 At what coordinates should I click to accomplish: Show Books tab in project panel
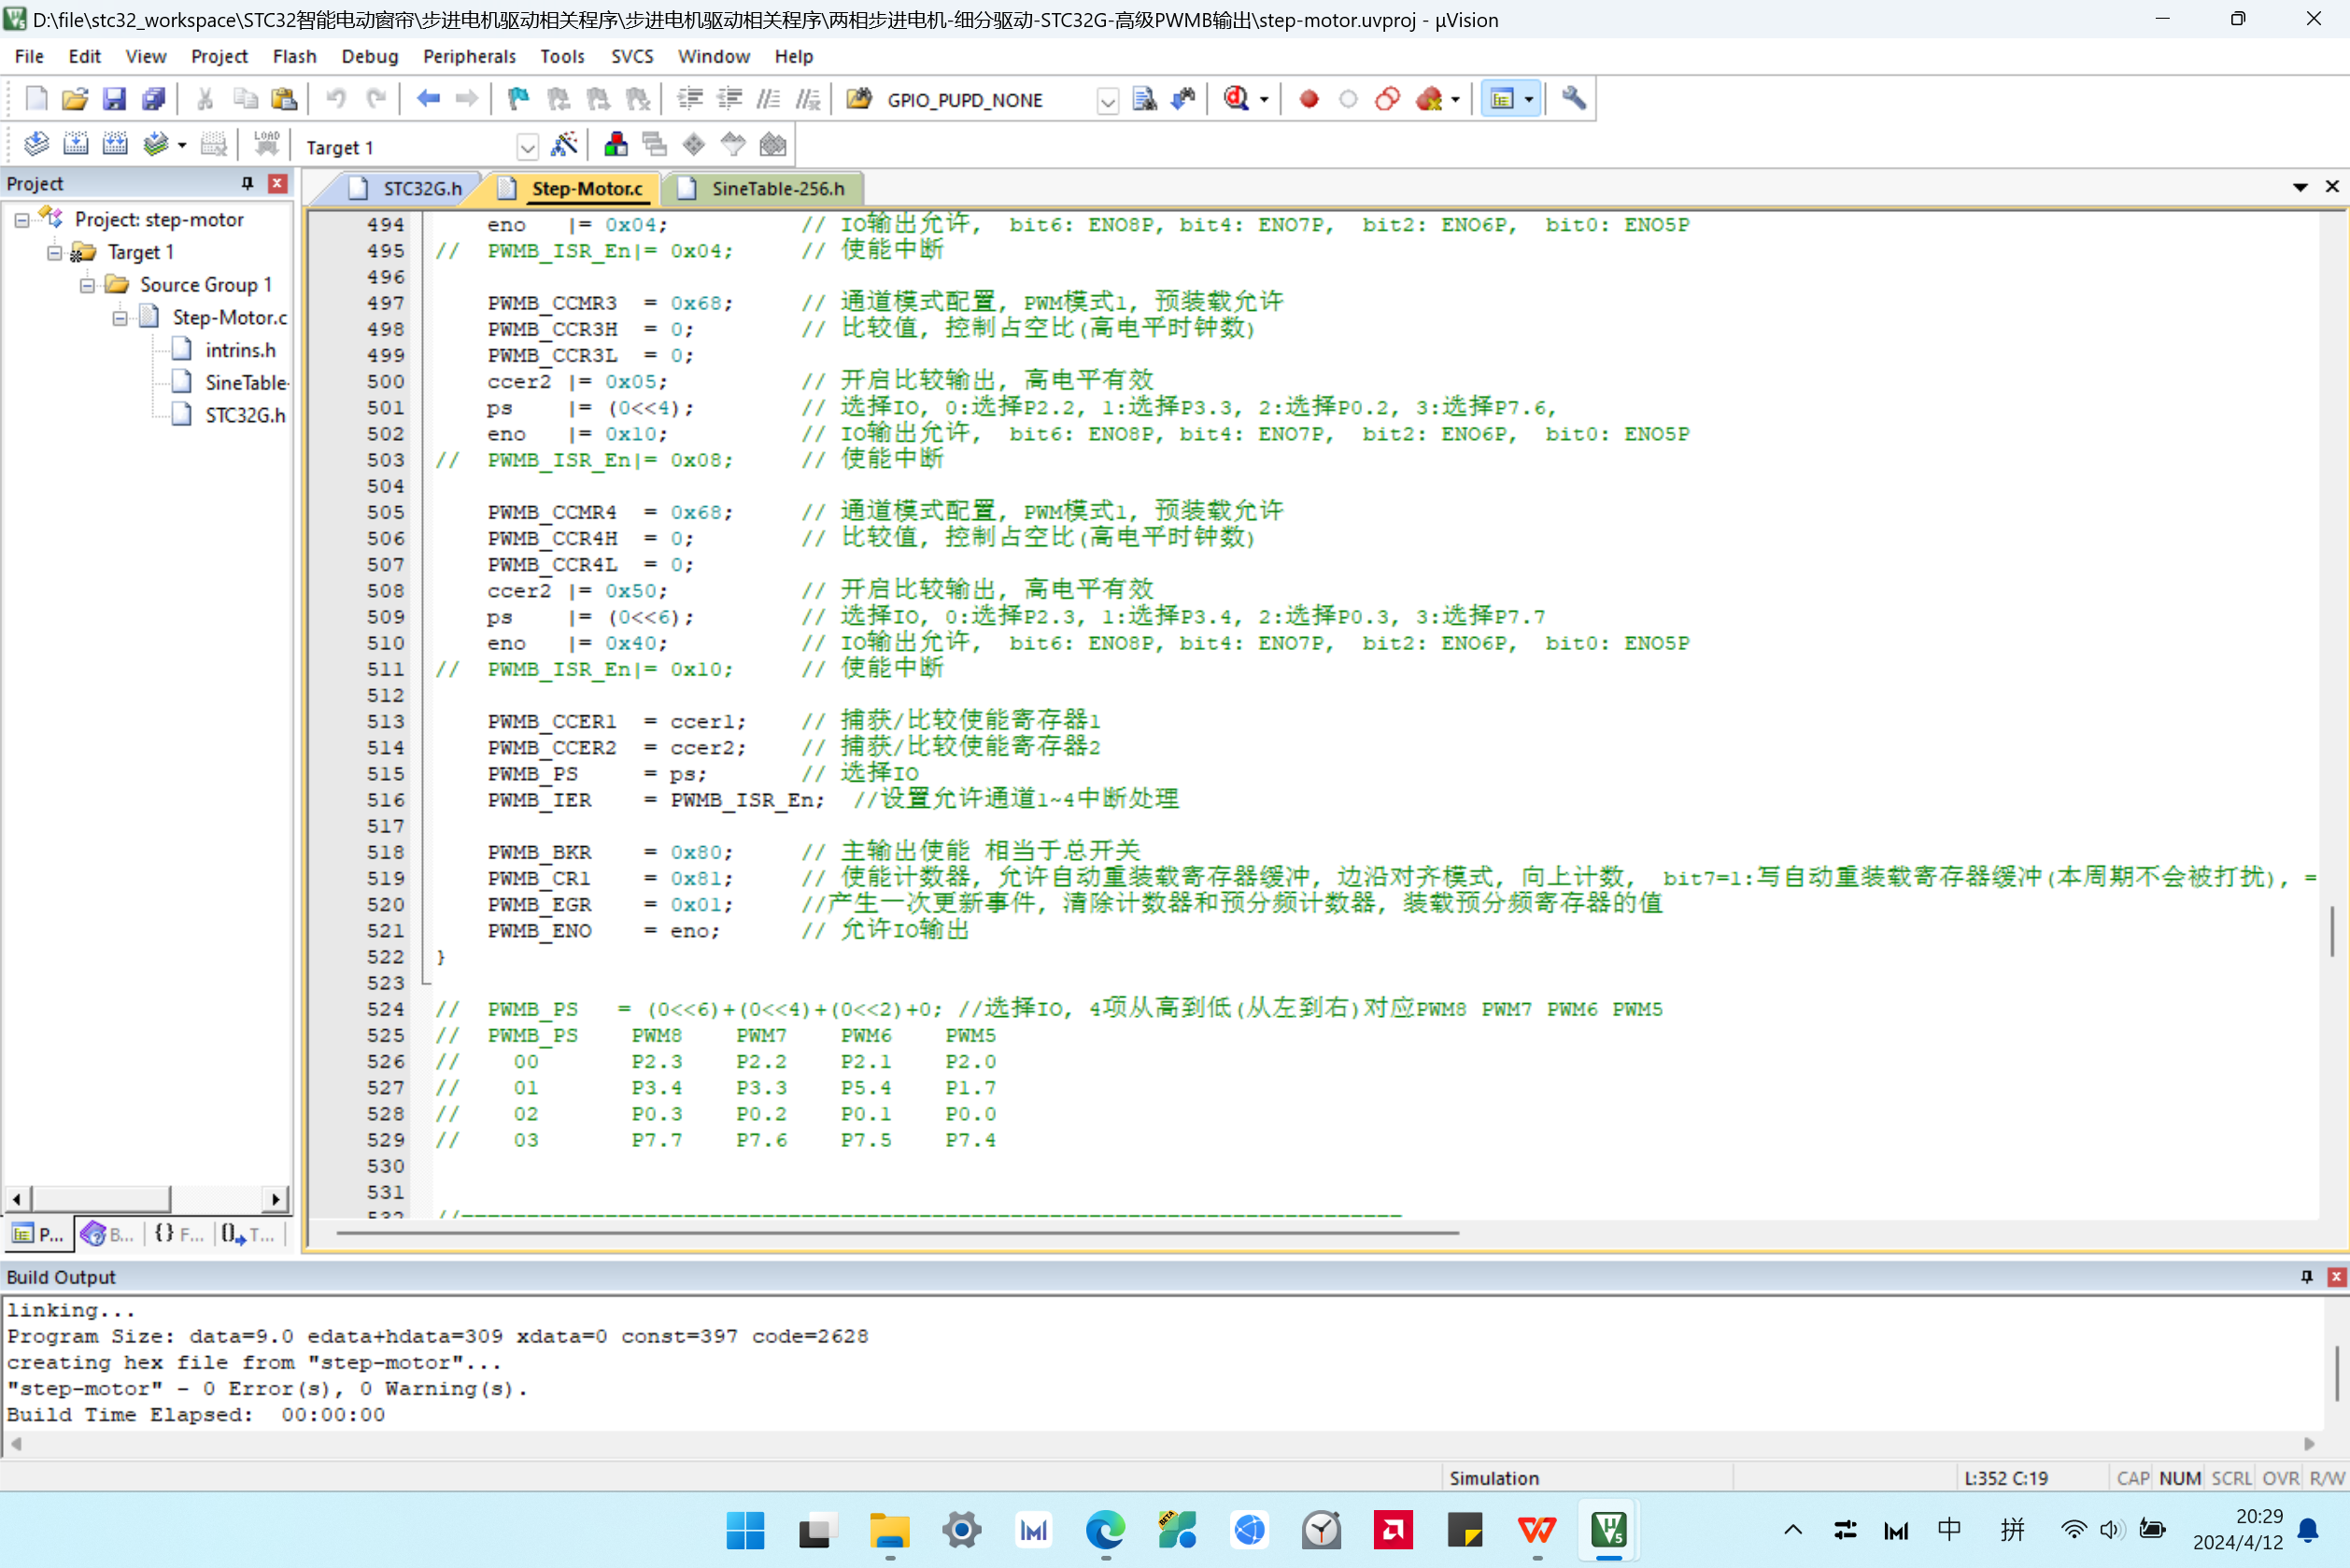pyautogui.click(x=108, y=1234)
